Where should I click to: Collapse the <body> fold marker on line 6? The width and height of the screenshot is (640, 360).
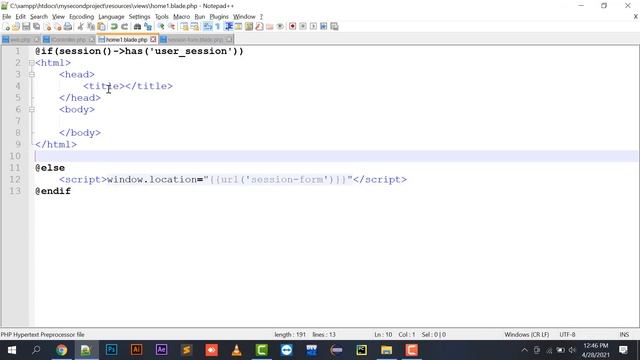click(x=31, y=109)
